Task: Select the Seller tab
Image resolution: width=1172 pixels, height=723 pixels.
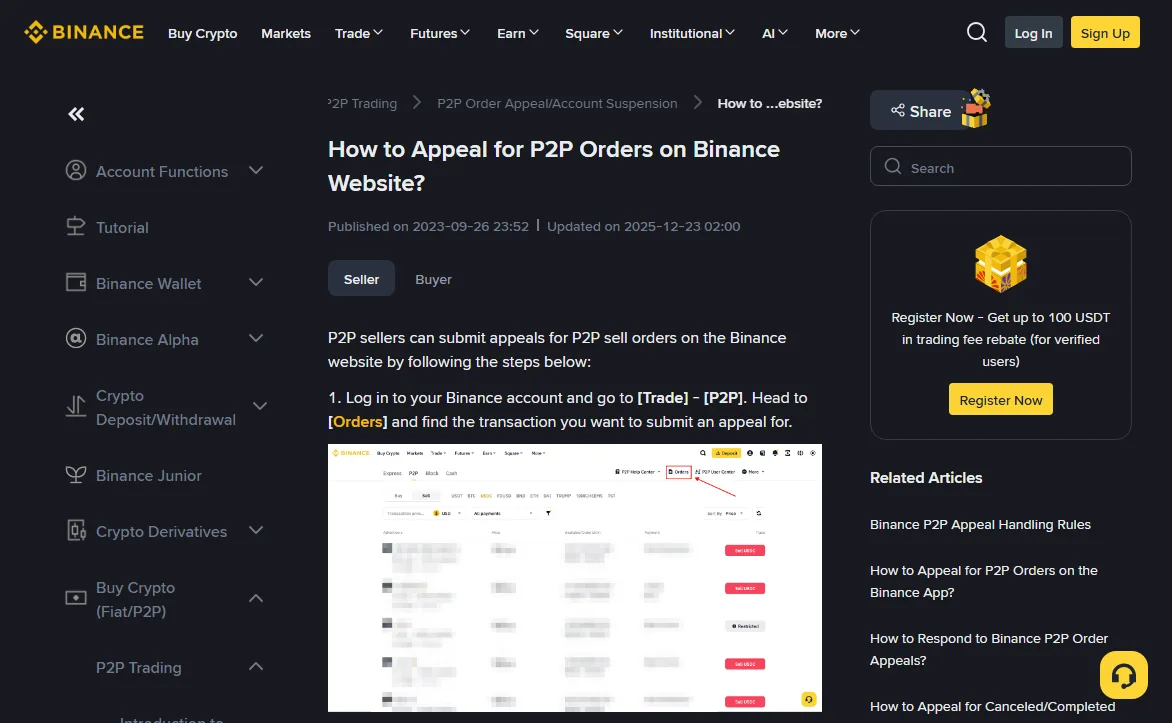Action: point(361,278)
